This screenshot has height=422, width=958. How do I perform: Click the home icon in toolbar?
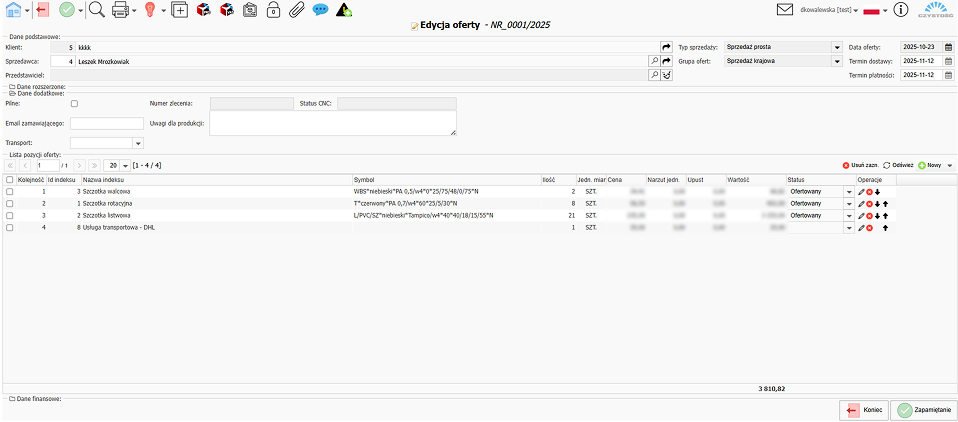(x=13, y=9)
